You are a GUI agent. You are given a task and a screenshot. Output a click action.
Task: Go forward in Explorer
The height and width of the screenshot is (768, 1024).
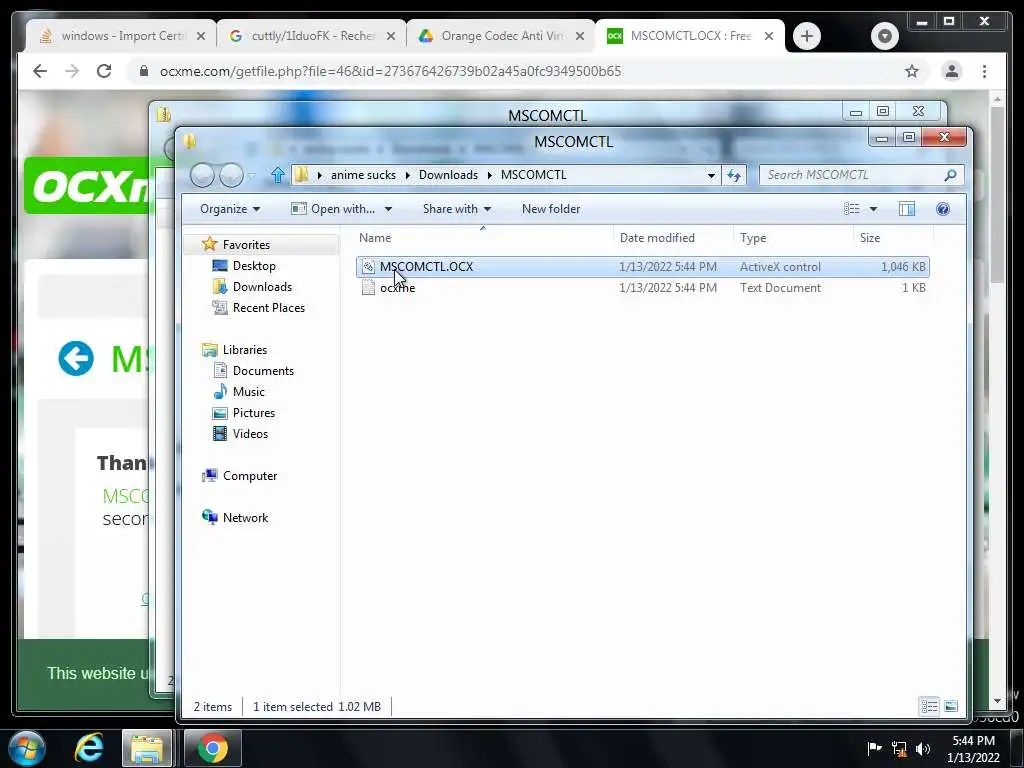(x=231, y=175)
